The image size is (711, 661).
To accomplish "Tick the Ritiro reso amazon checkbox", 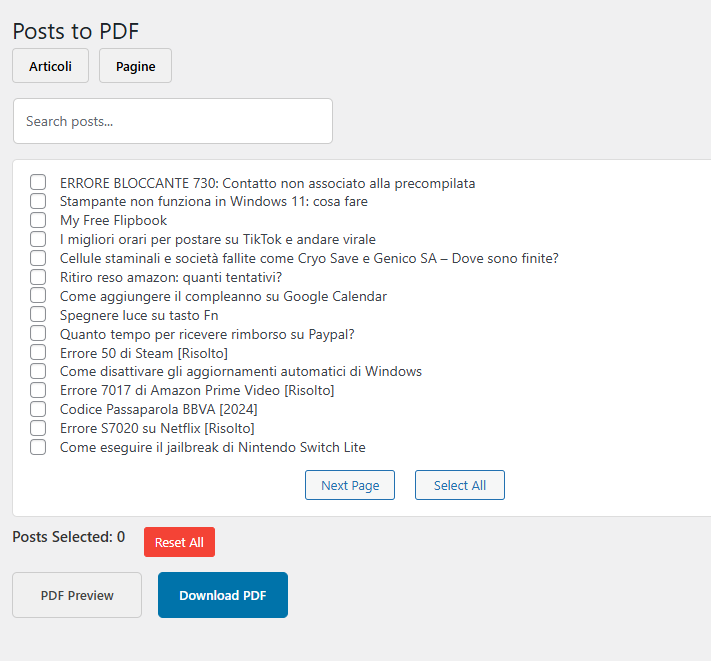I will 38,277.
